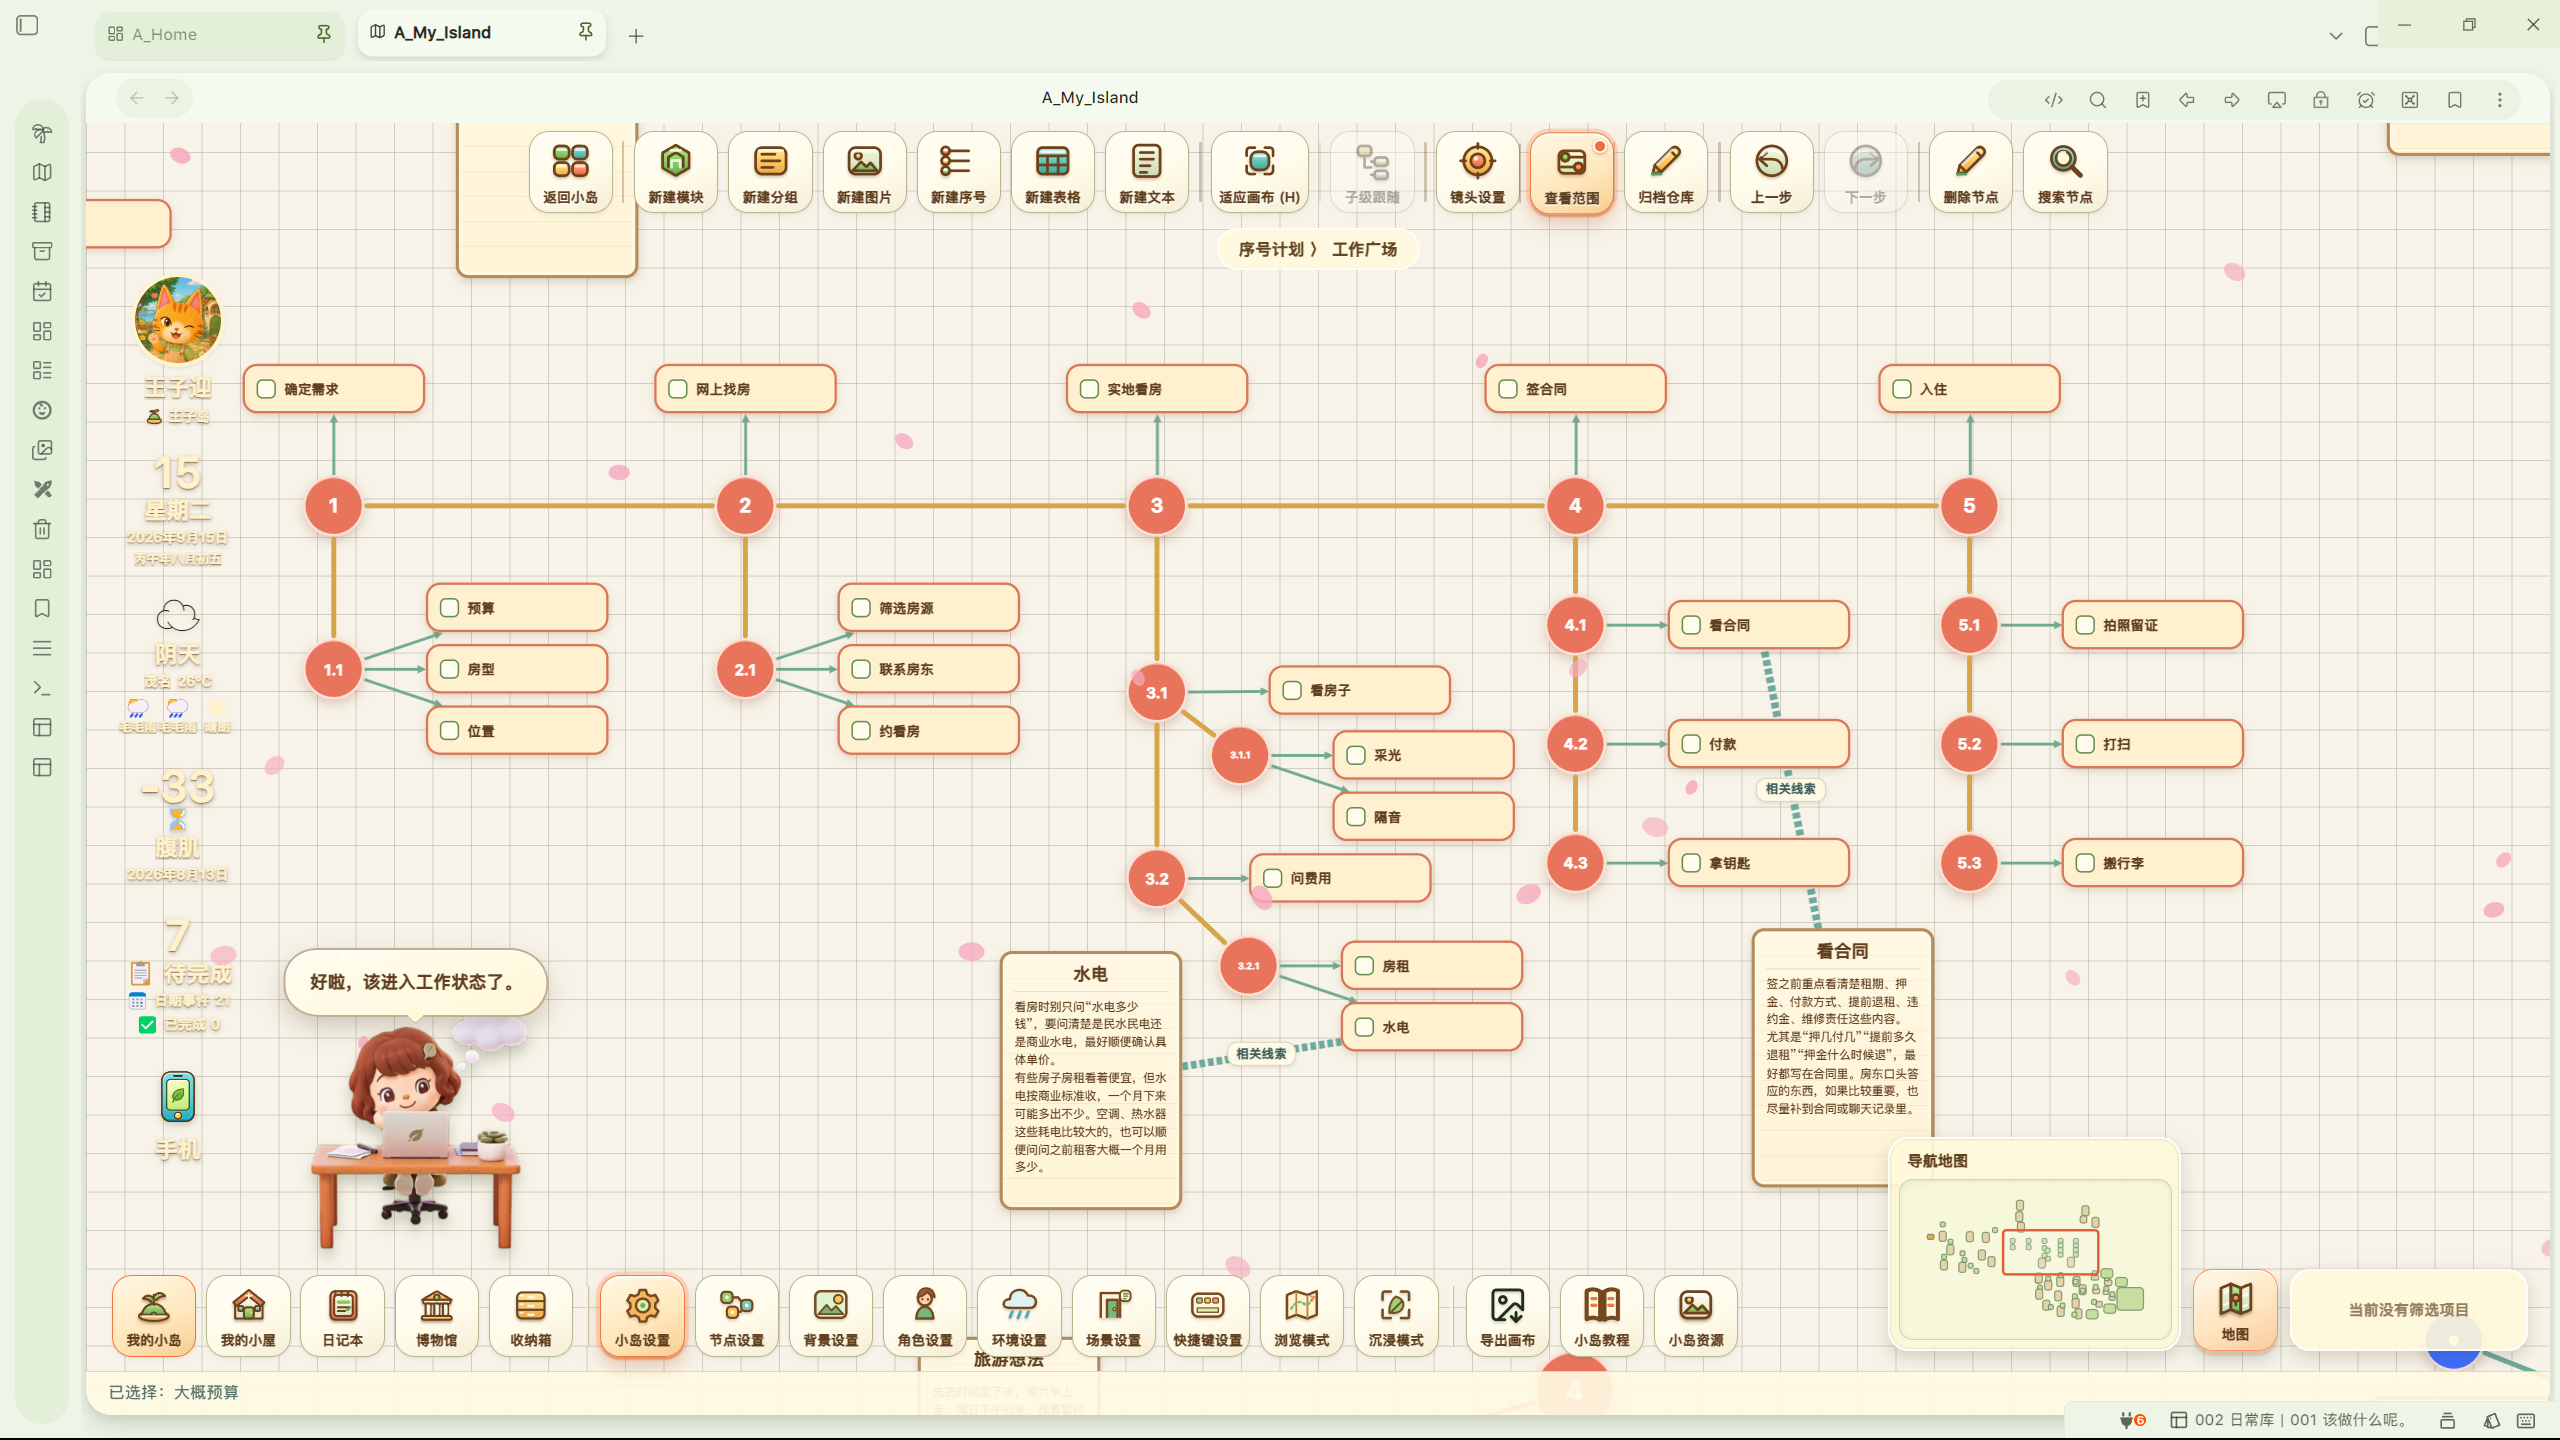Image resolution: width=2560 pixels, height=1440 pixels.
Task: Open the more options menu (three dots)
Action: coord(2499,100)
